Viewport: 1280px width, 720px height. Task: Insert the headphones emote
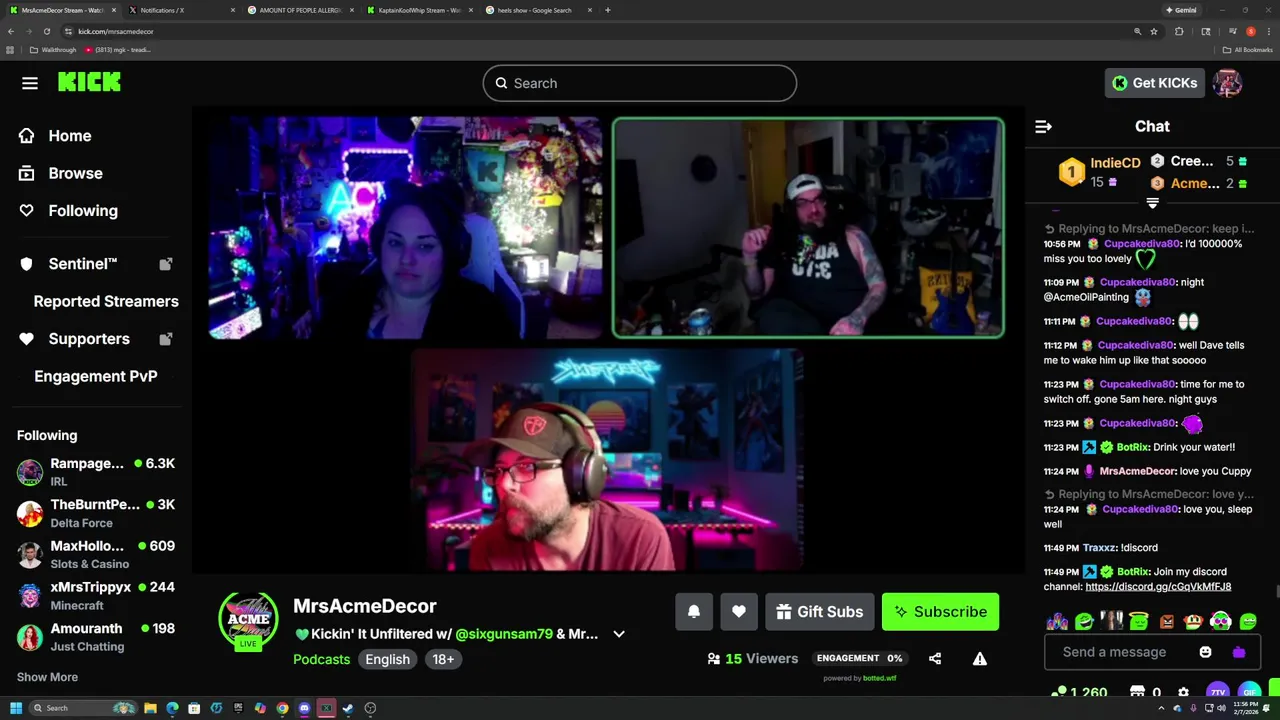click(1220, 621)
